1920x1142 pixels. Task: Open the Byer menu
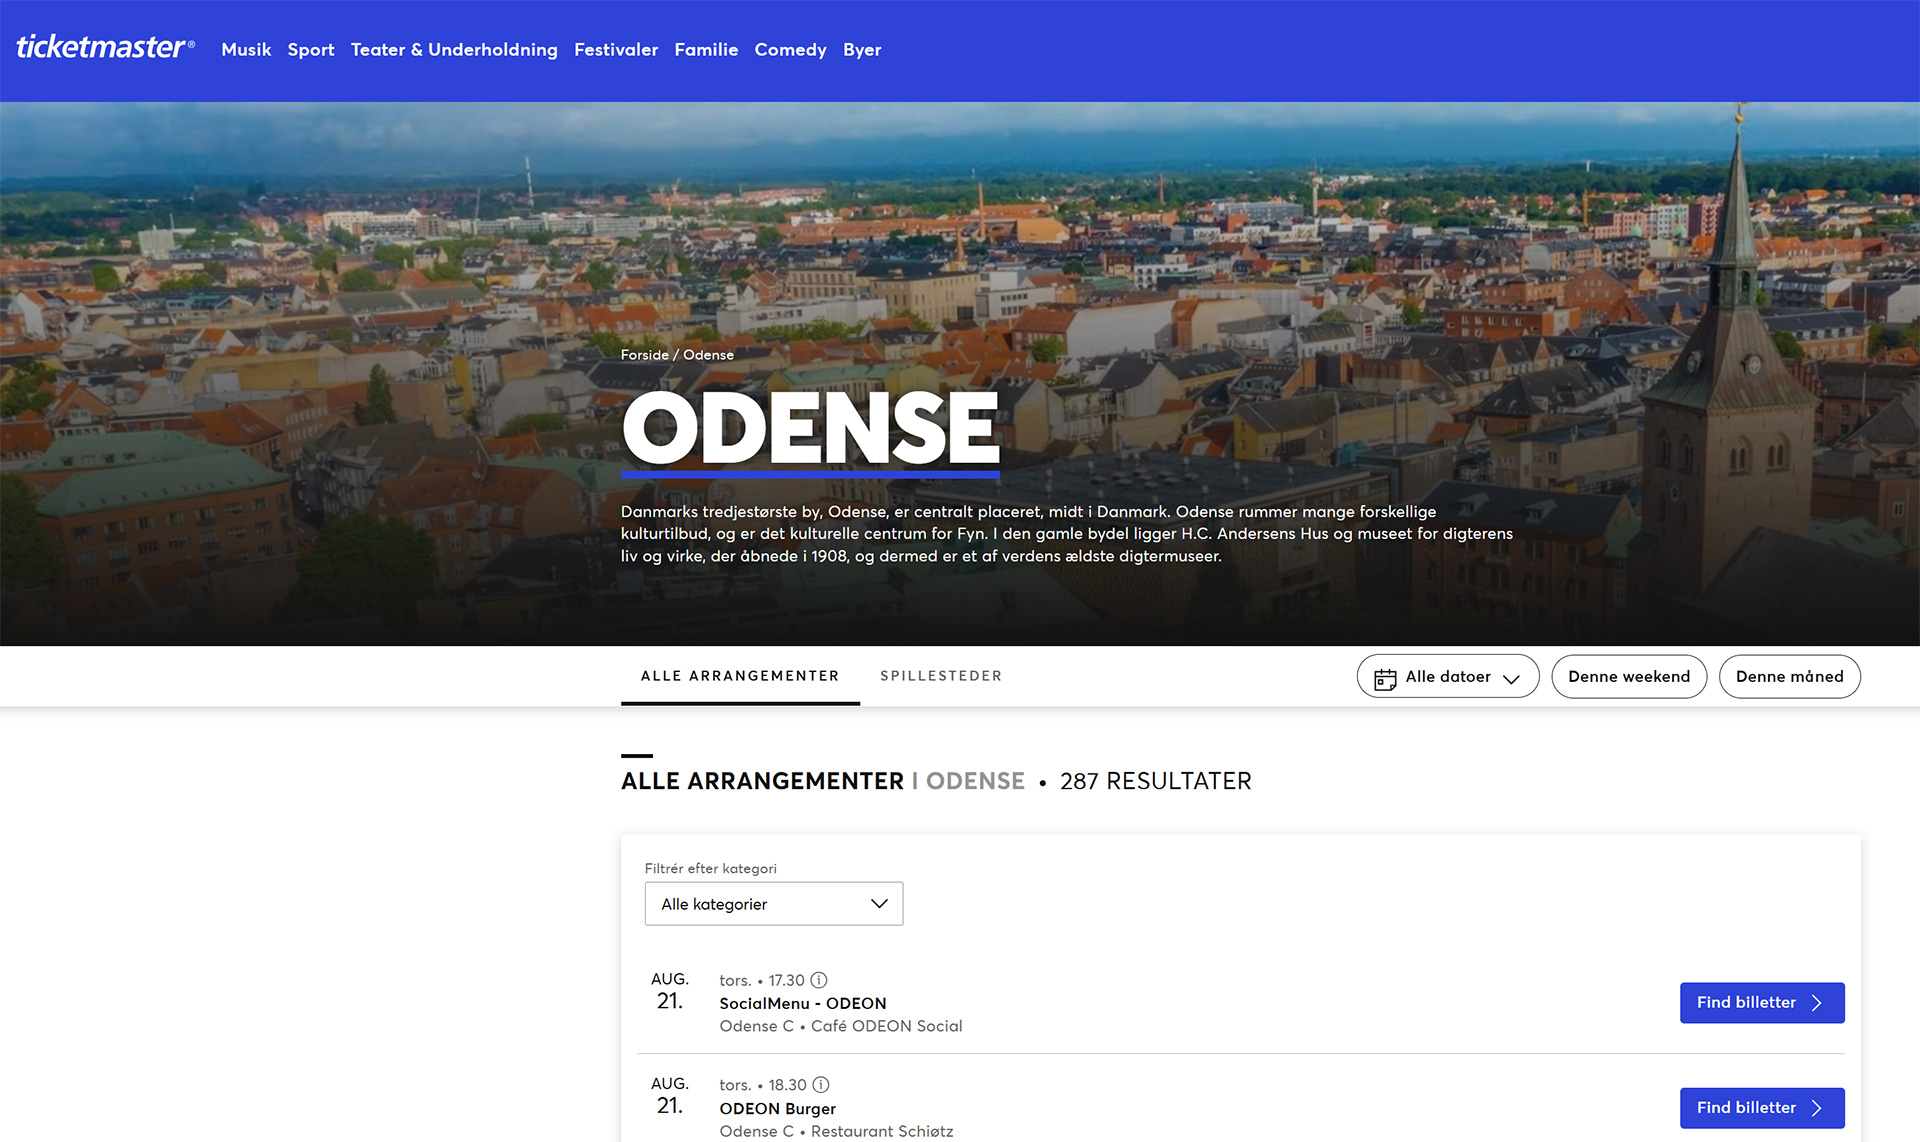point(862,50)
